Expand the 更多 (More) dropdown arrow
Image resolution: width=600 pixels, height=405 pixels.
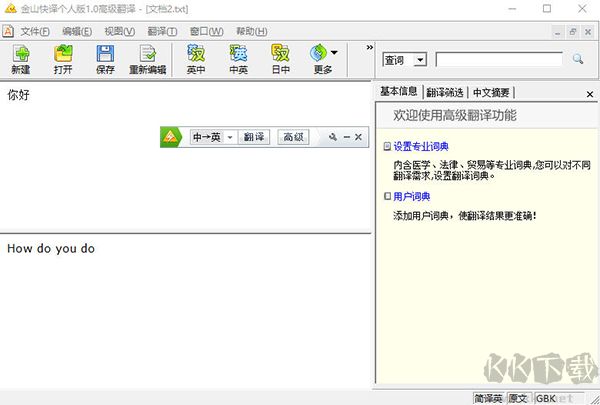335,53
